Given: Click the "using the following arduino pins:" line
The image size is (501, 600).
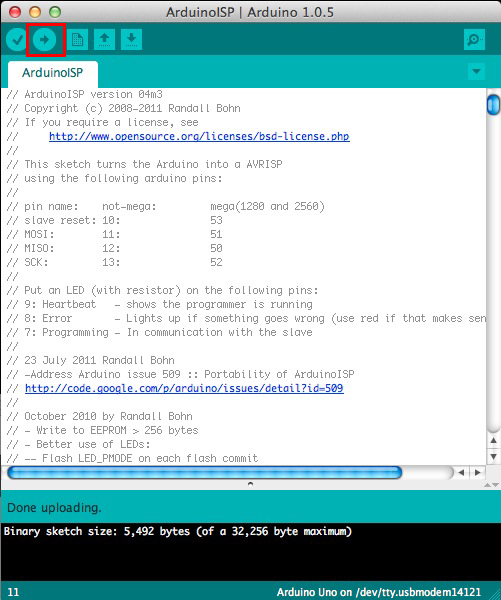Looking at the screenshot, I should point(114,178).
